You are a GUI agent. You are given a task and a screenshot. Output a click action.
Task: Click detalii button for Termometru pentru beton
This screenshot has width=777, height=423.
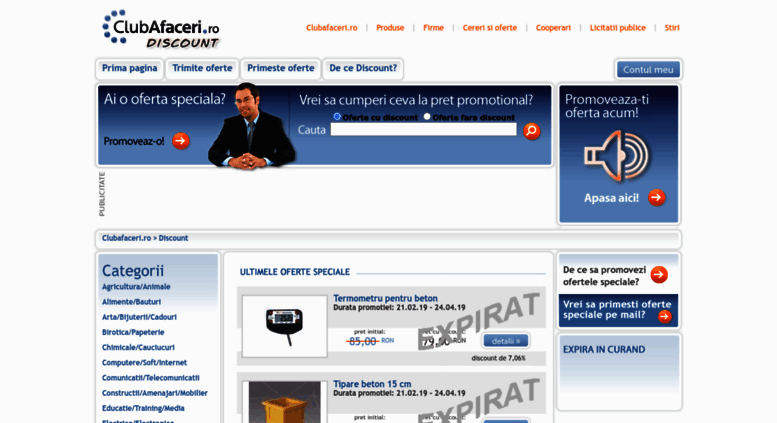click(x=505, y=341)
